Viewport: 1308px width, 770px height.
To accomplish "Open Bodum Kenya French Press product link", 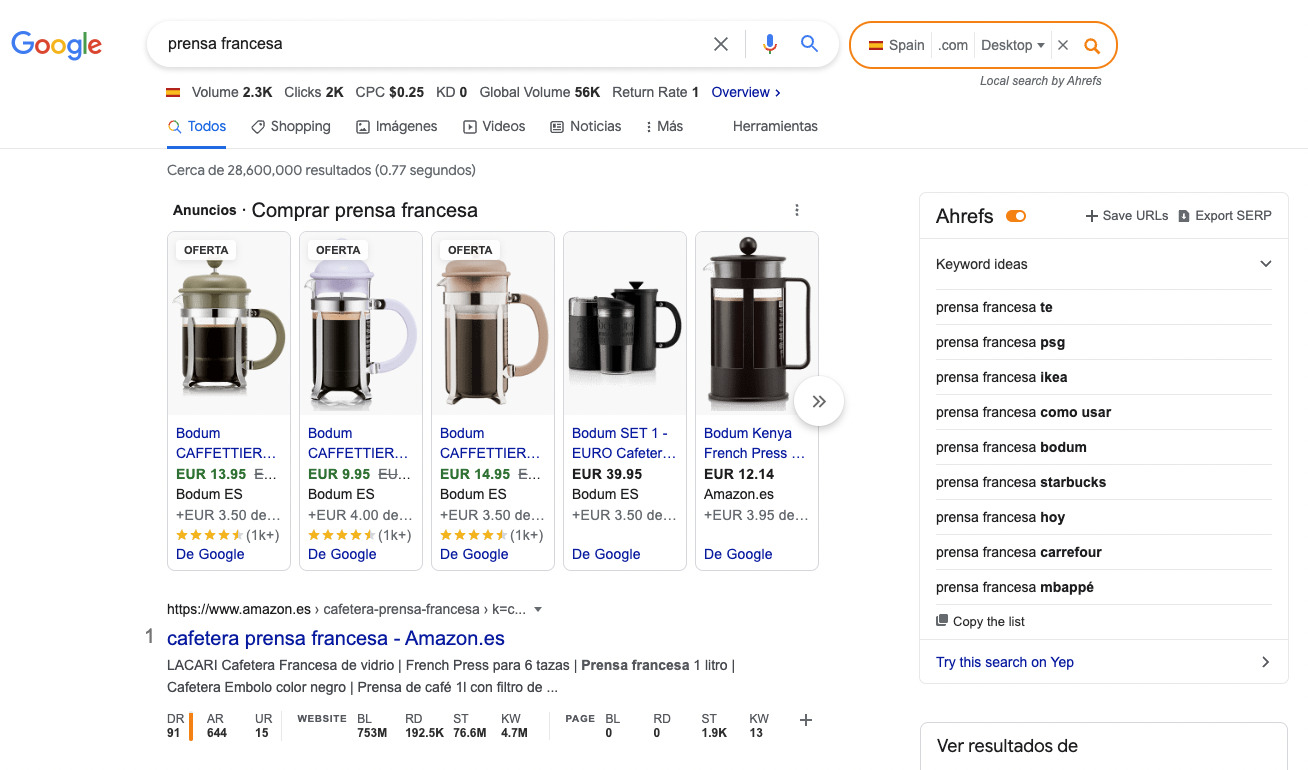I will pos(754,443).
